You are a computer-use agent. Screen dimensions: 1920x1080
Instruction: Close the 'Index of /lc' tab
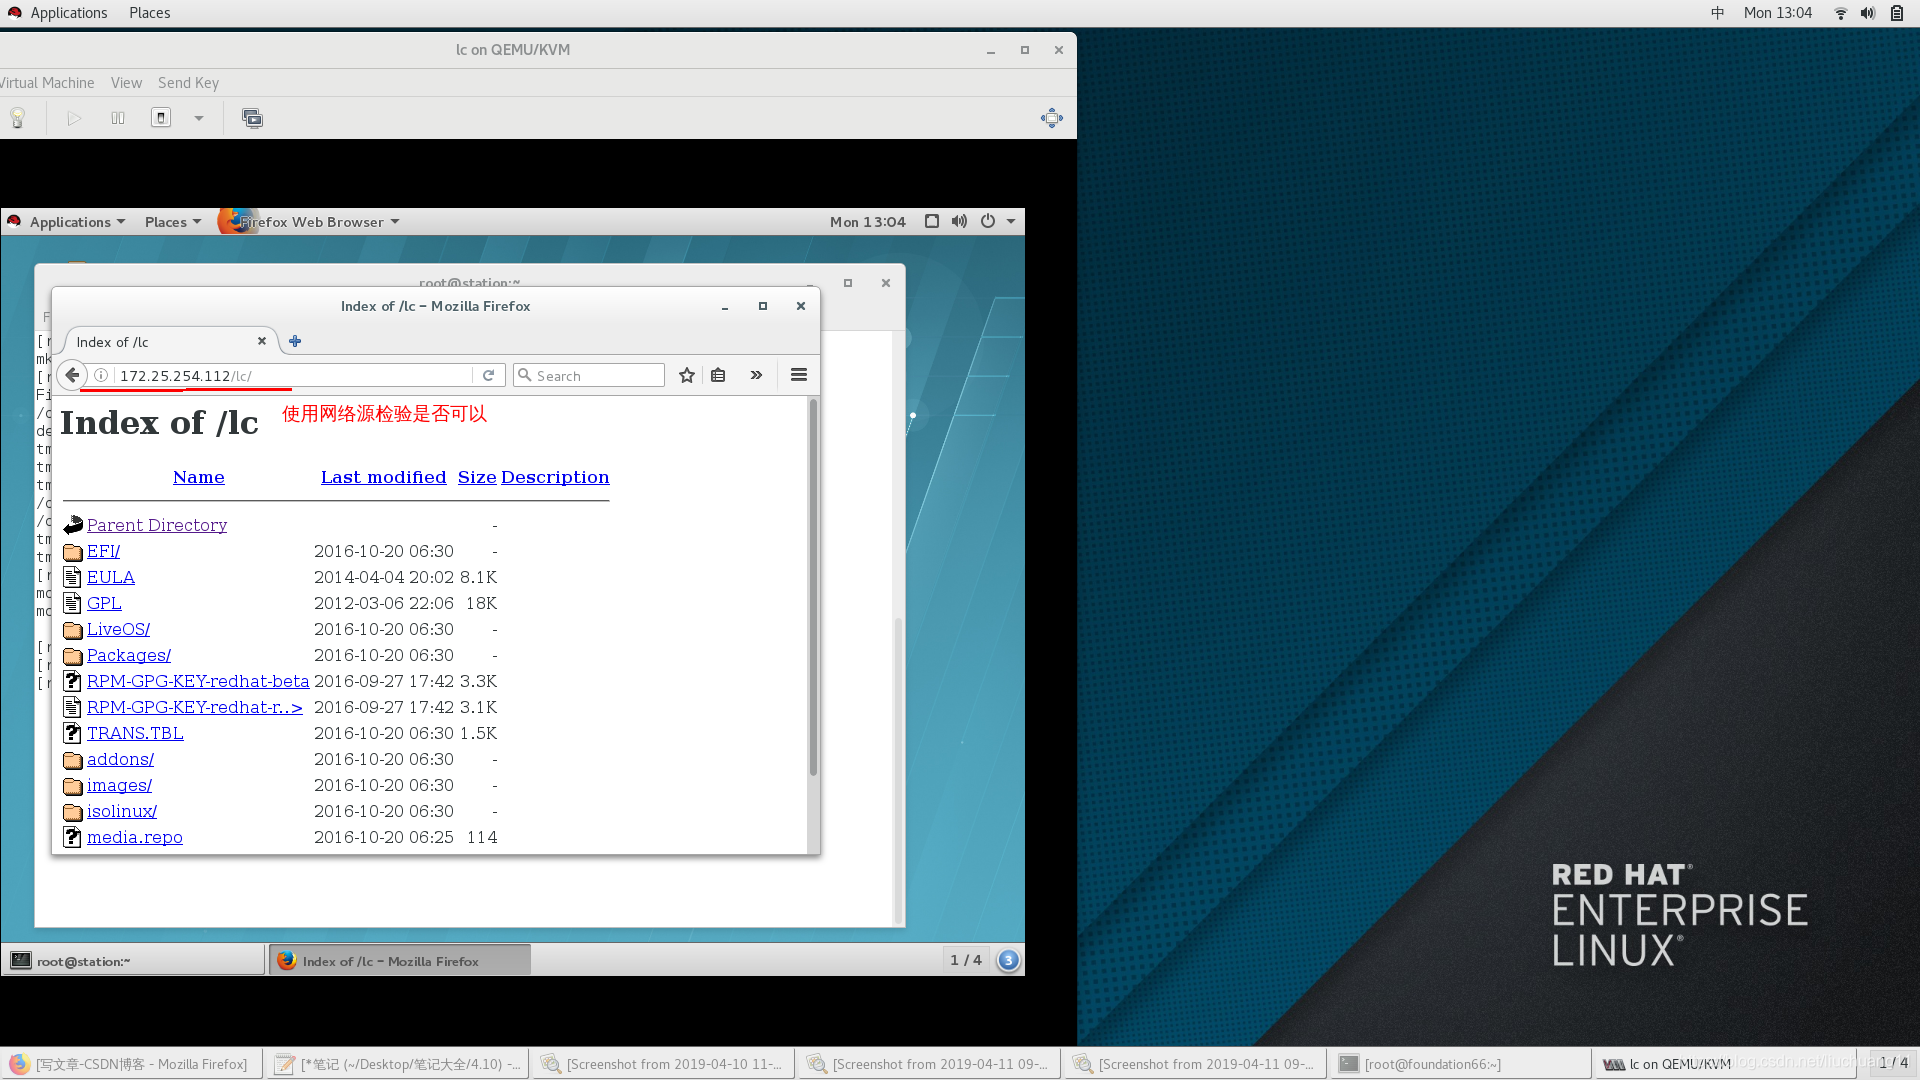(262, 341)
